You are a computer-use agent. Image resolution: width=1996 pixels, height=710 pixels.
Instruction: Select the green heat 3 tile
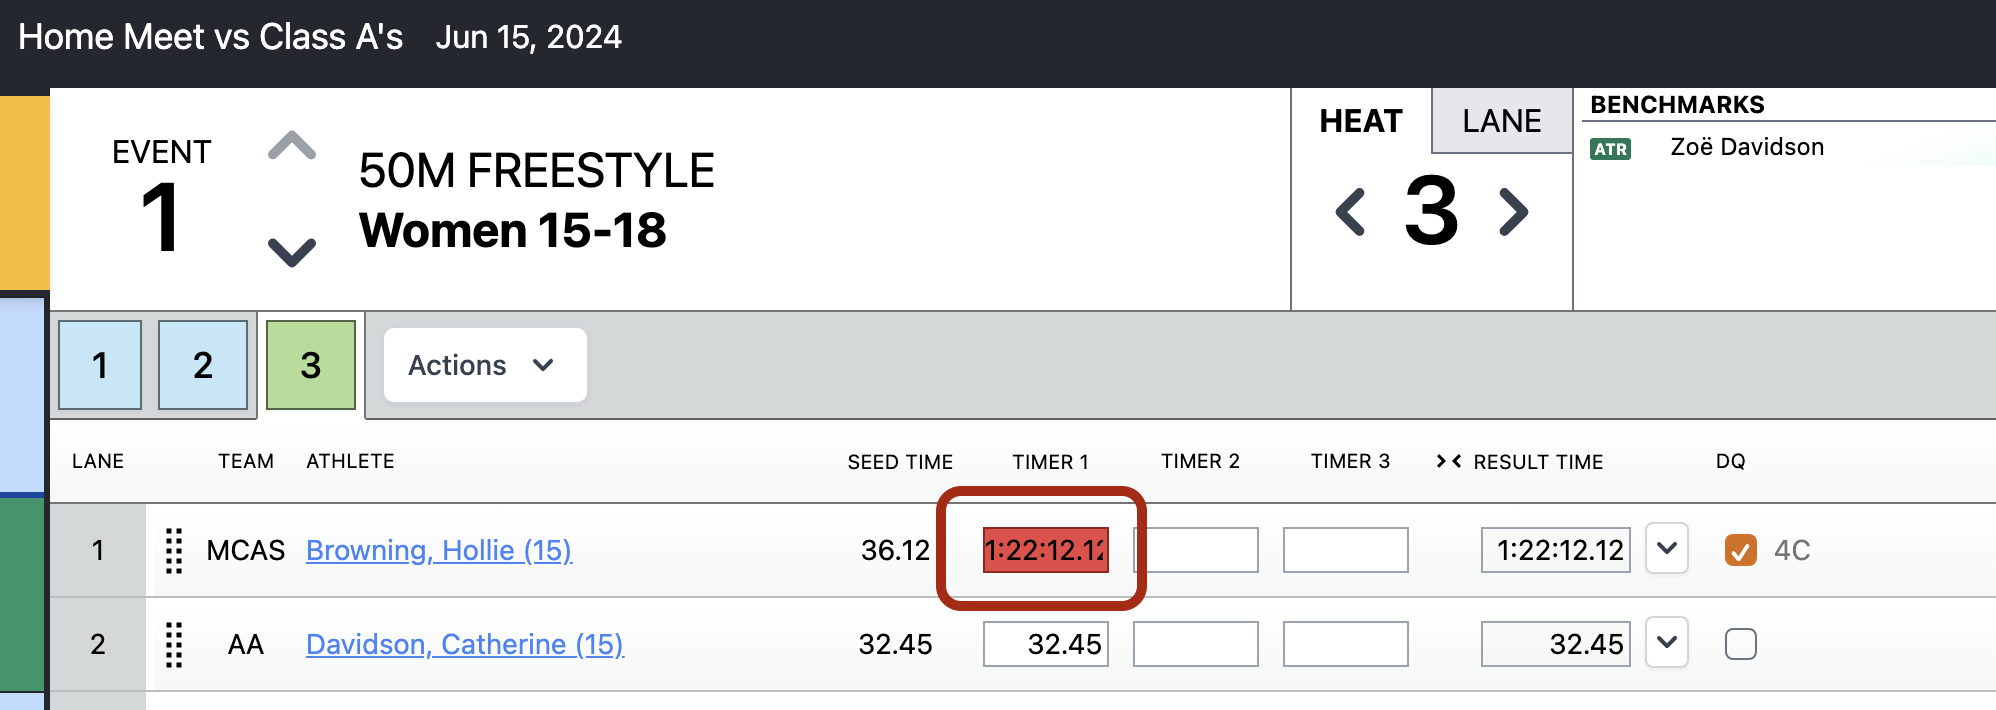[311, 365]
